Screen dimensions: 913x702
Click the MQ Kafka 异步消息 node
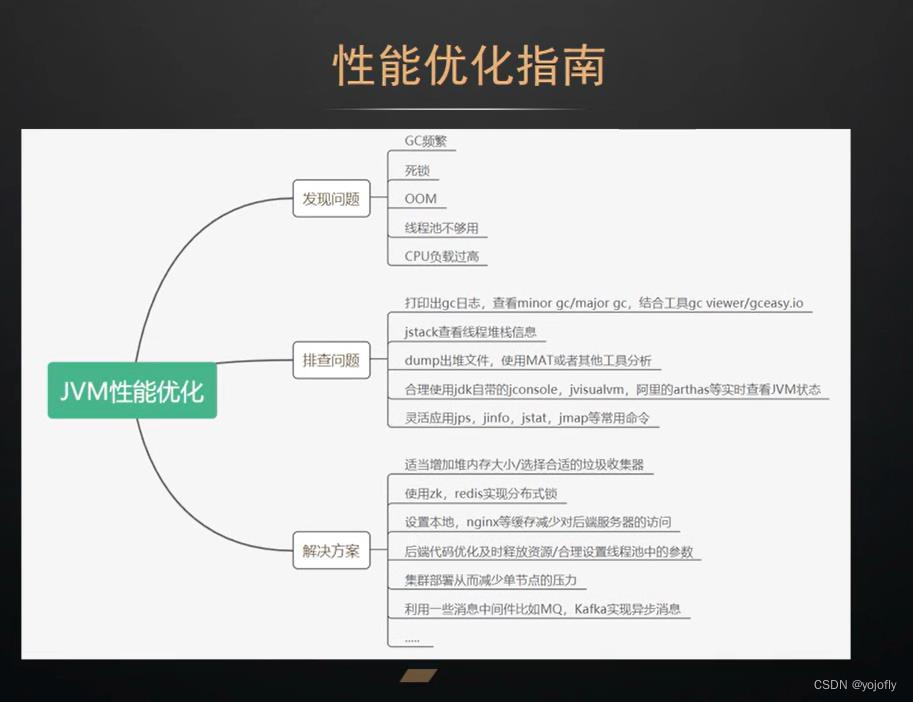[542, 609]
